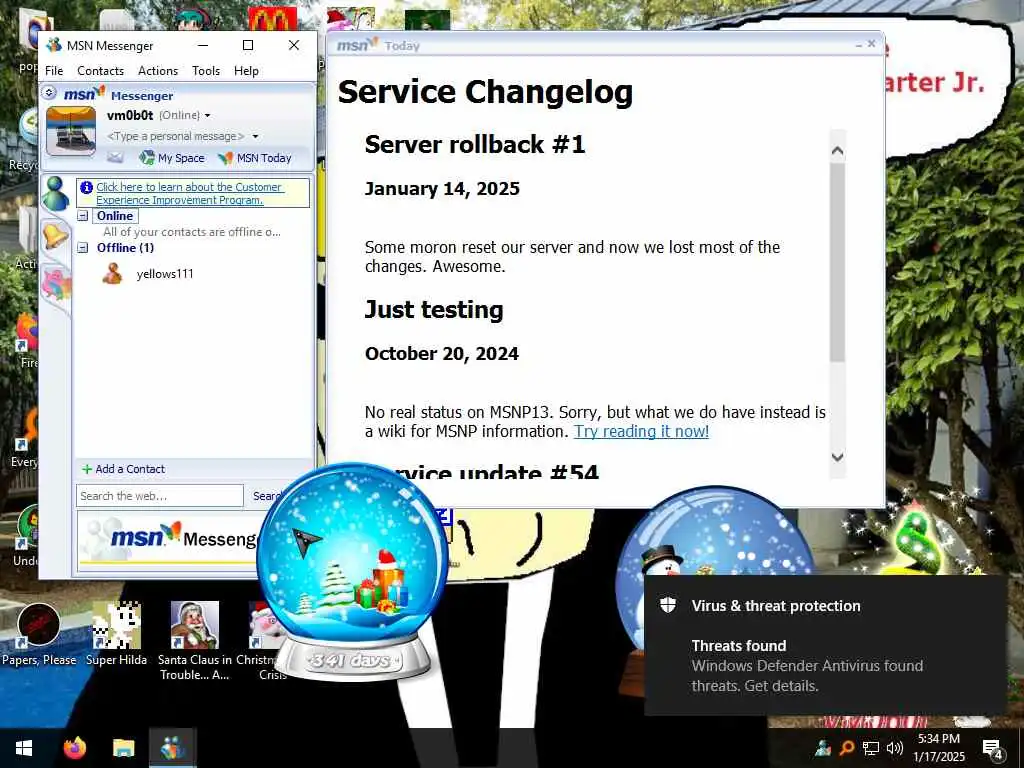Click the MSN Messenger taskbar button

(x=172, y=748)
